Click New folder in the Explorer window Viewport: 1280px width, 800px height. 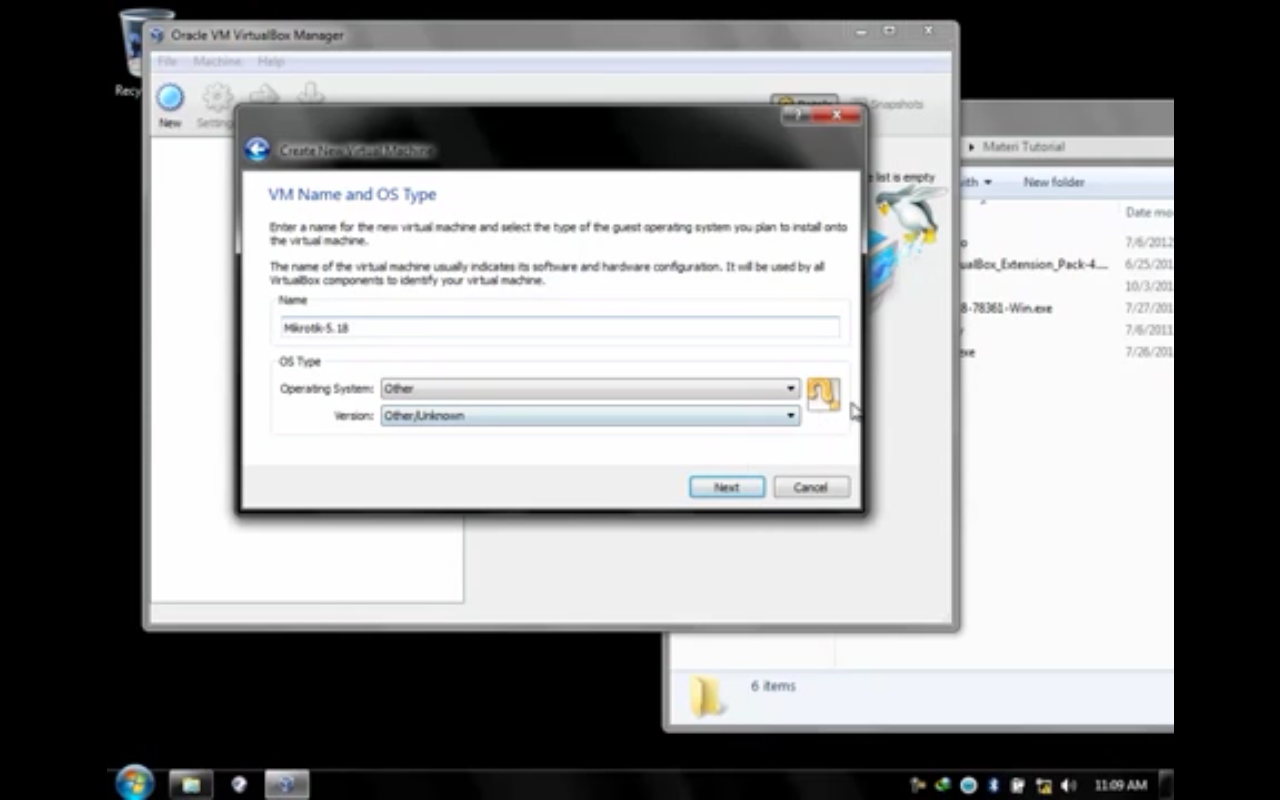pos(1054,182)
